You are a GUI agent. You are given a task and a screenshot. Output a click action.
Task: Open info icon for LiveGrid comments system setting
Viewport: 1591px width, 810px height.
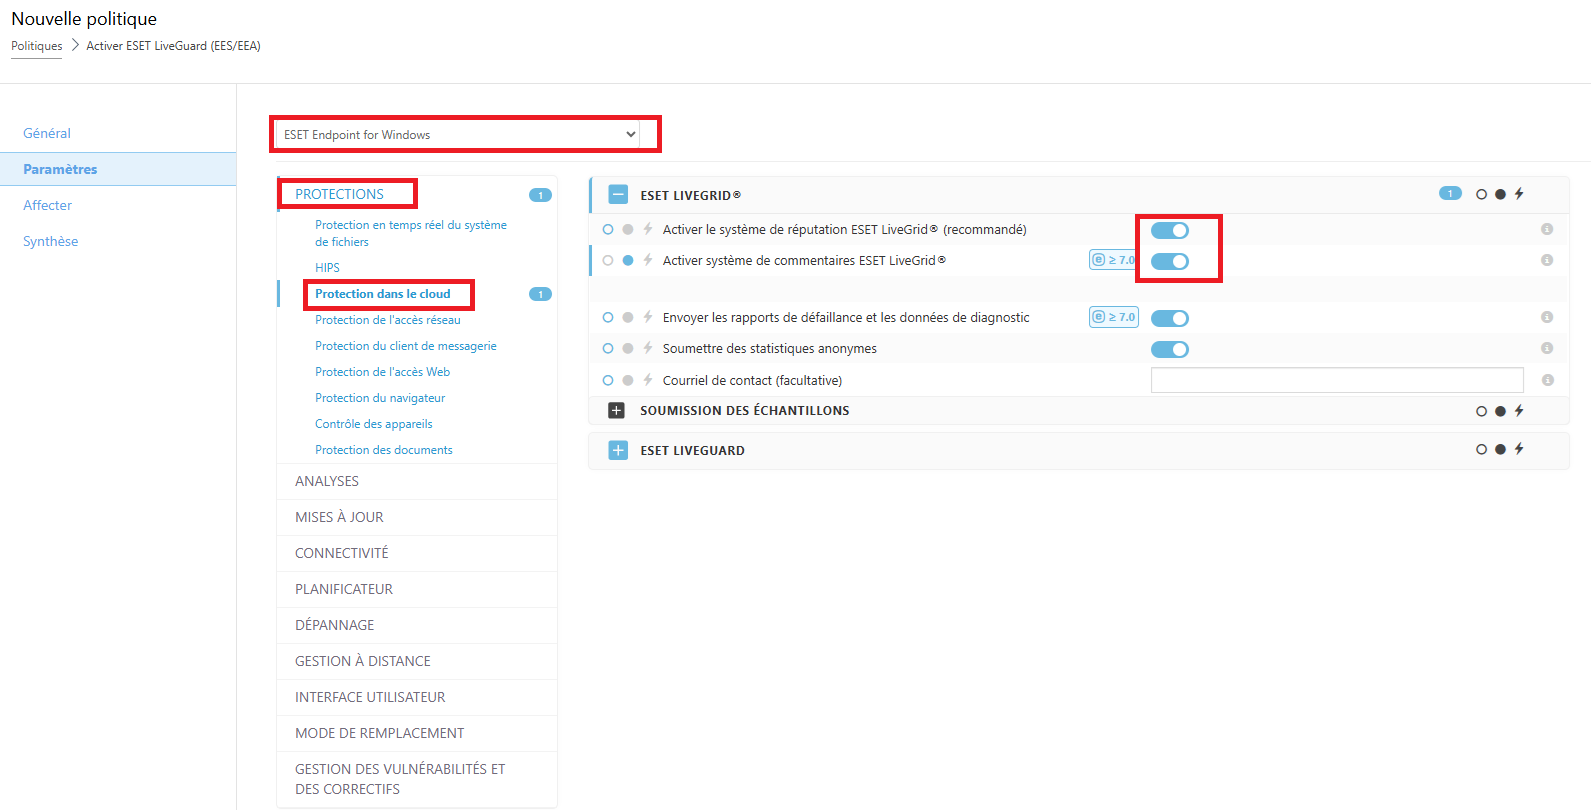coord(1547,260)
